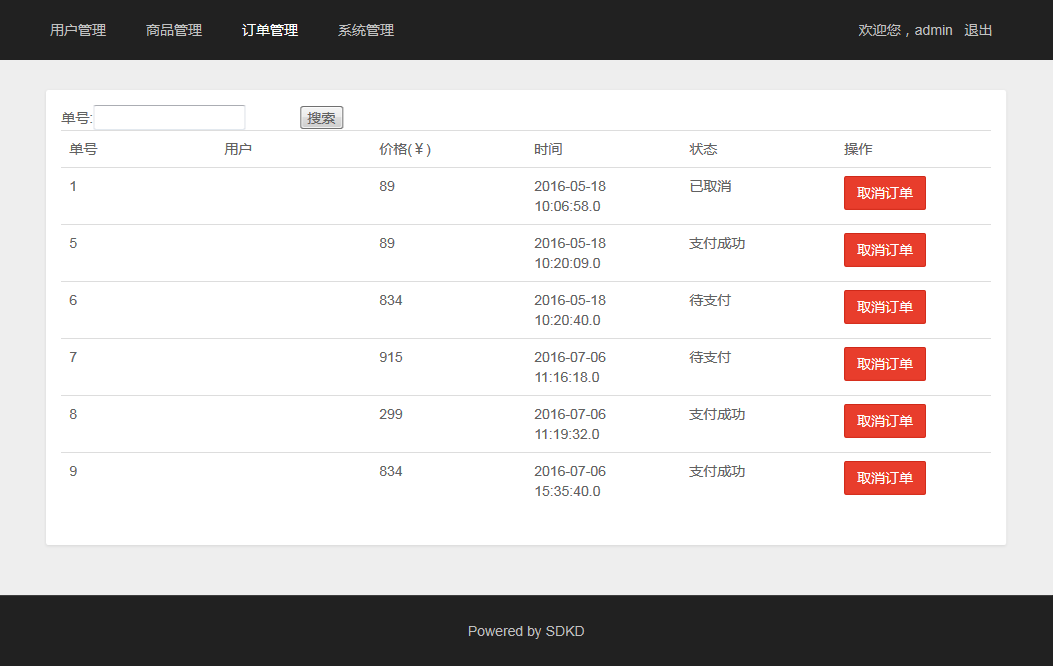This screenshot has height=666, width=1053.
Task: Open the 商品管理 section
Action: 173,30
